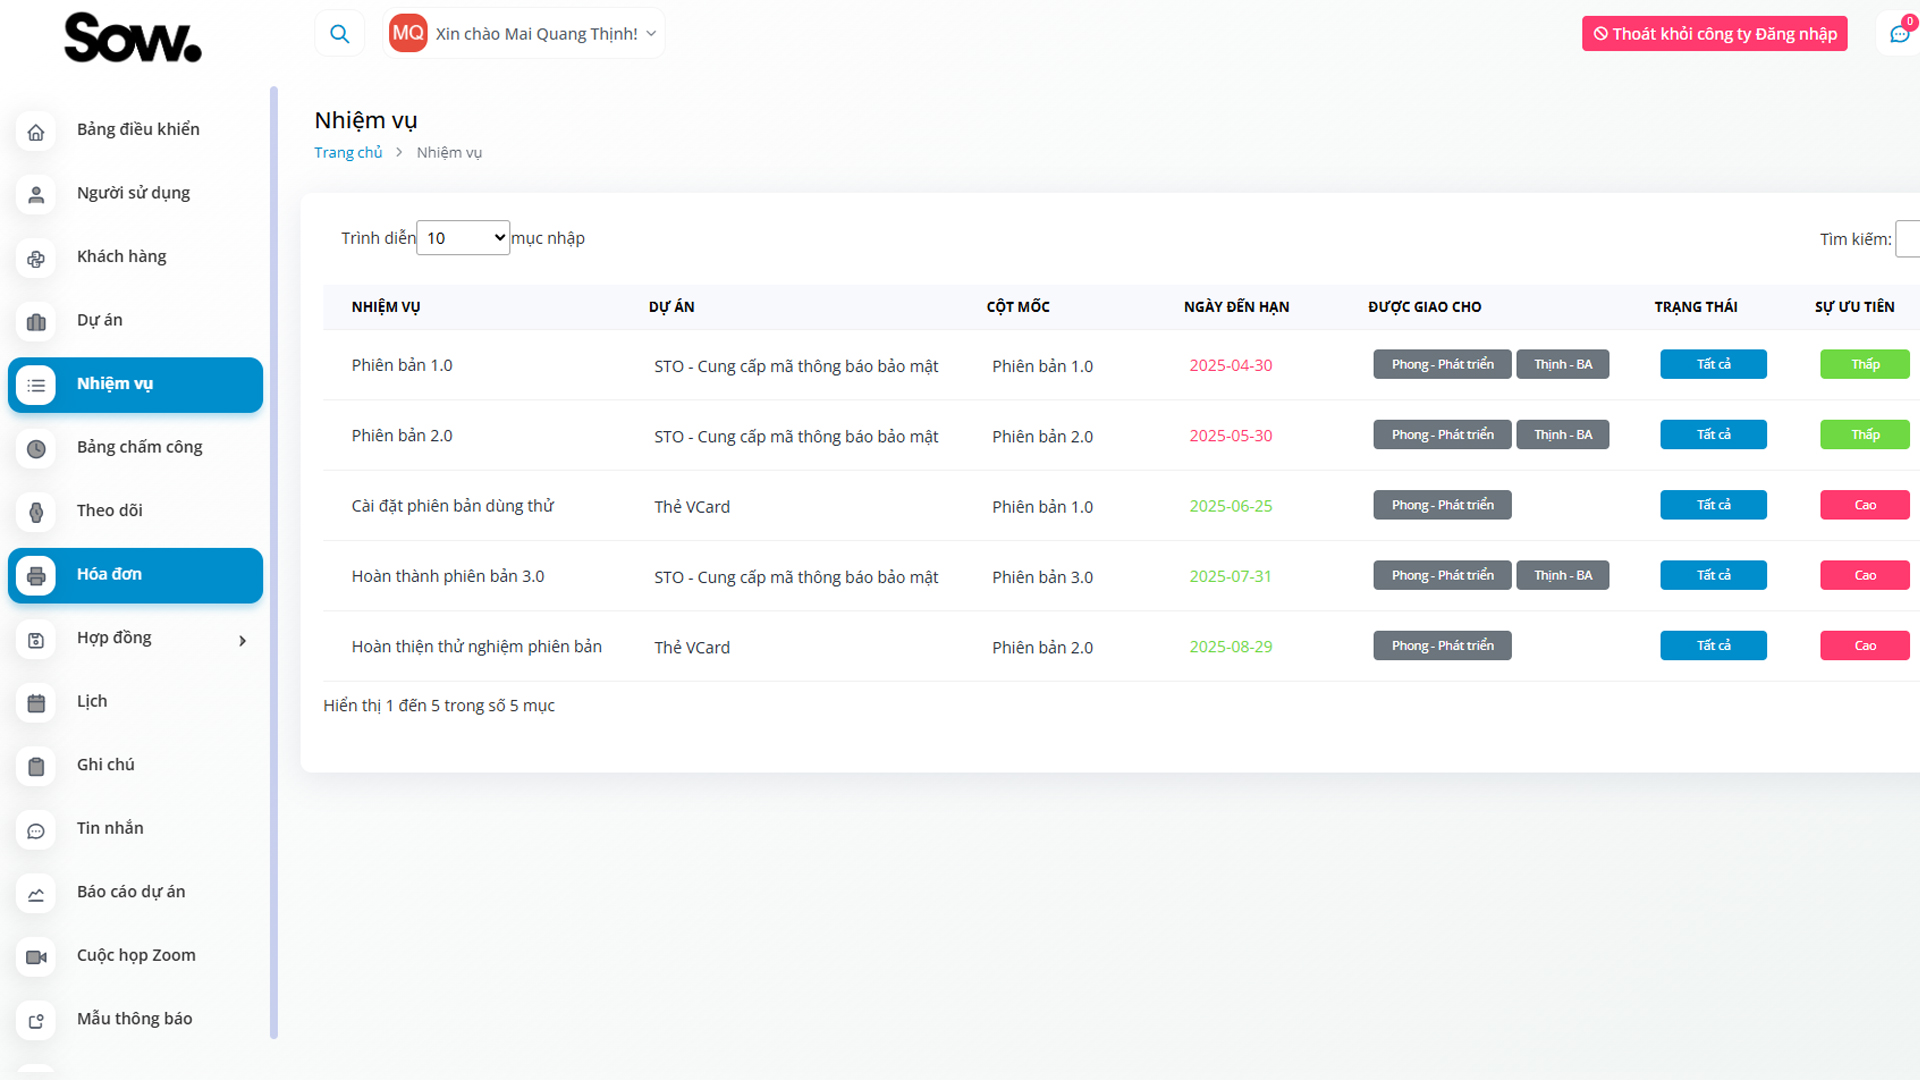This screenshot has height=1080, width=1920.
Task: Sort by Ngày đến hạn column header
Action: pyautogui.click(x=1236, y=307)
